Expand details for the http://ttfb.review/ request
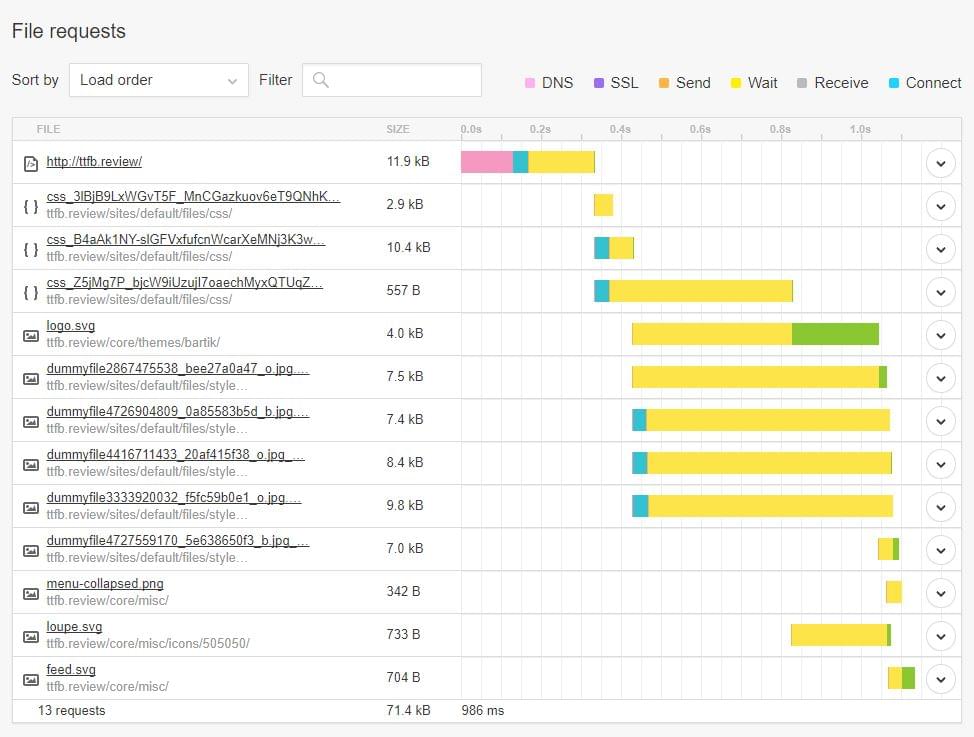The width and height of the screenshot is (974, 737). pos(940,162)
